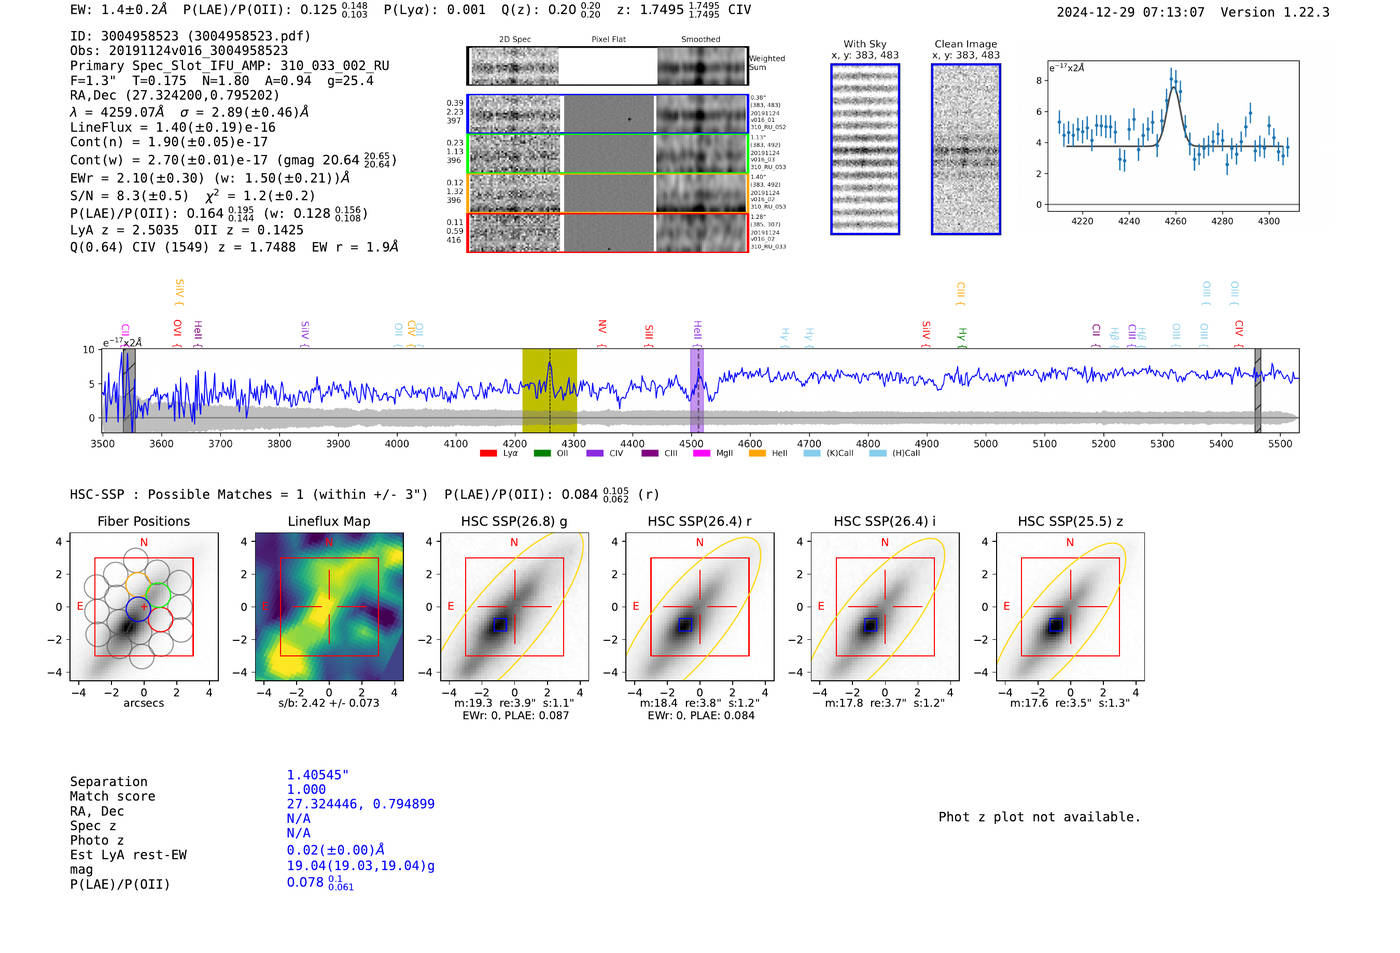This screenshot has height=953, width=1400.
Task: Click the Match score value 1.000
Action: [x=306, y=789]
